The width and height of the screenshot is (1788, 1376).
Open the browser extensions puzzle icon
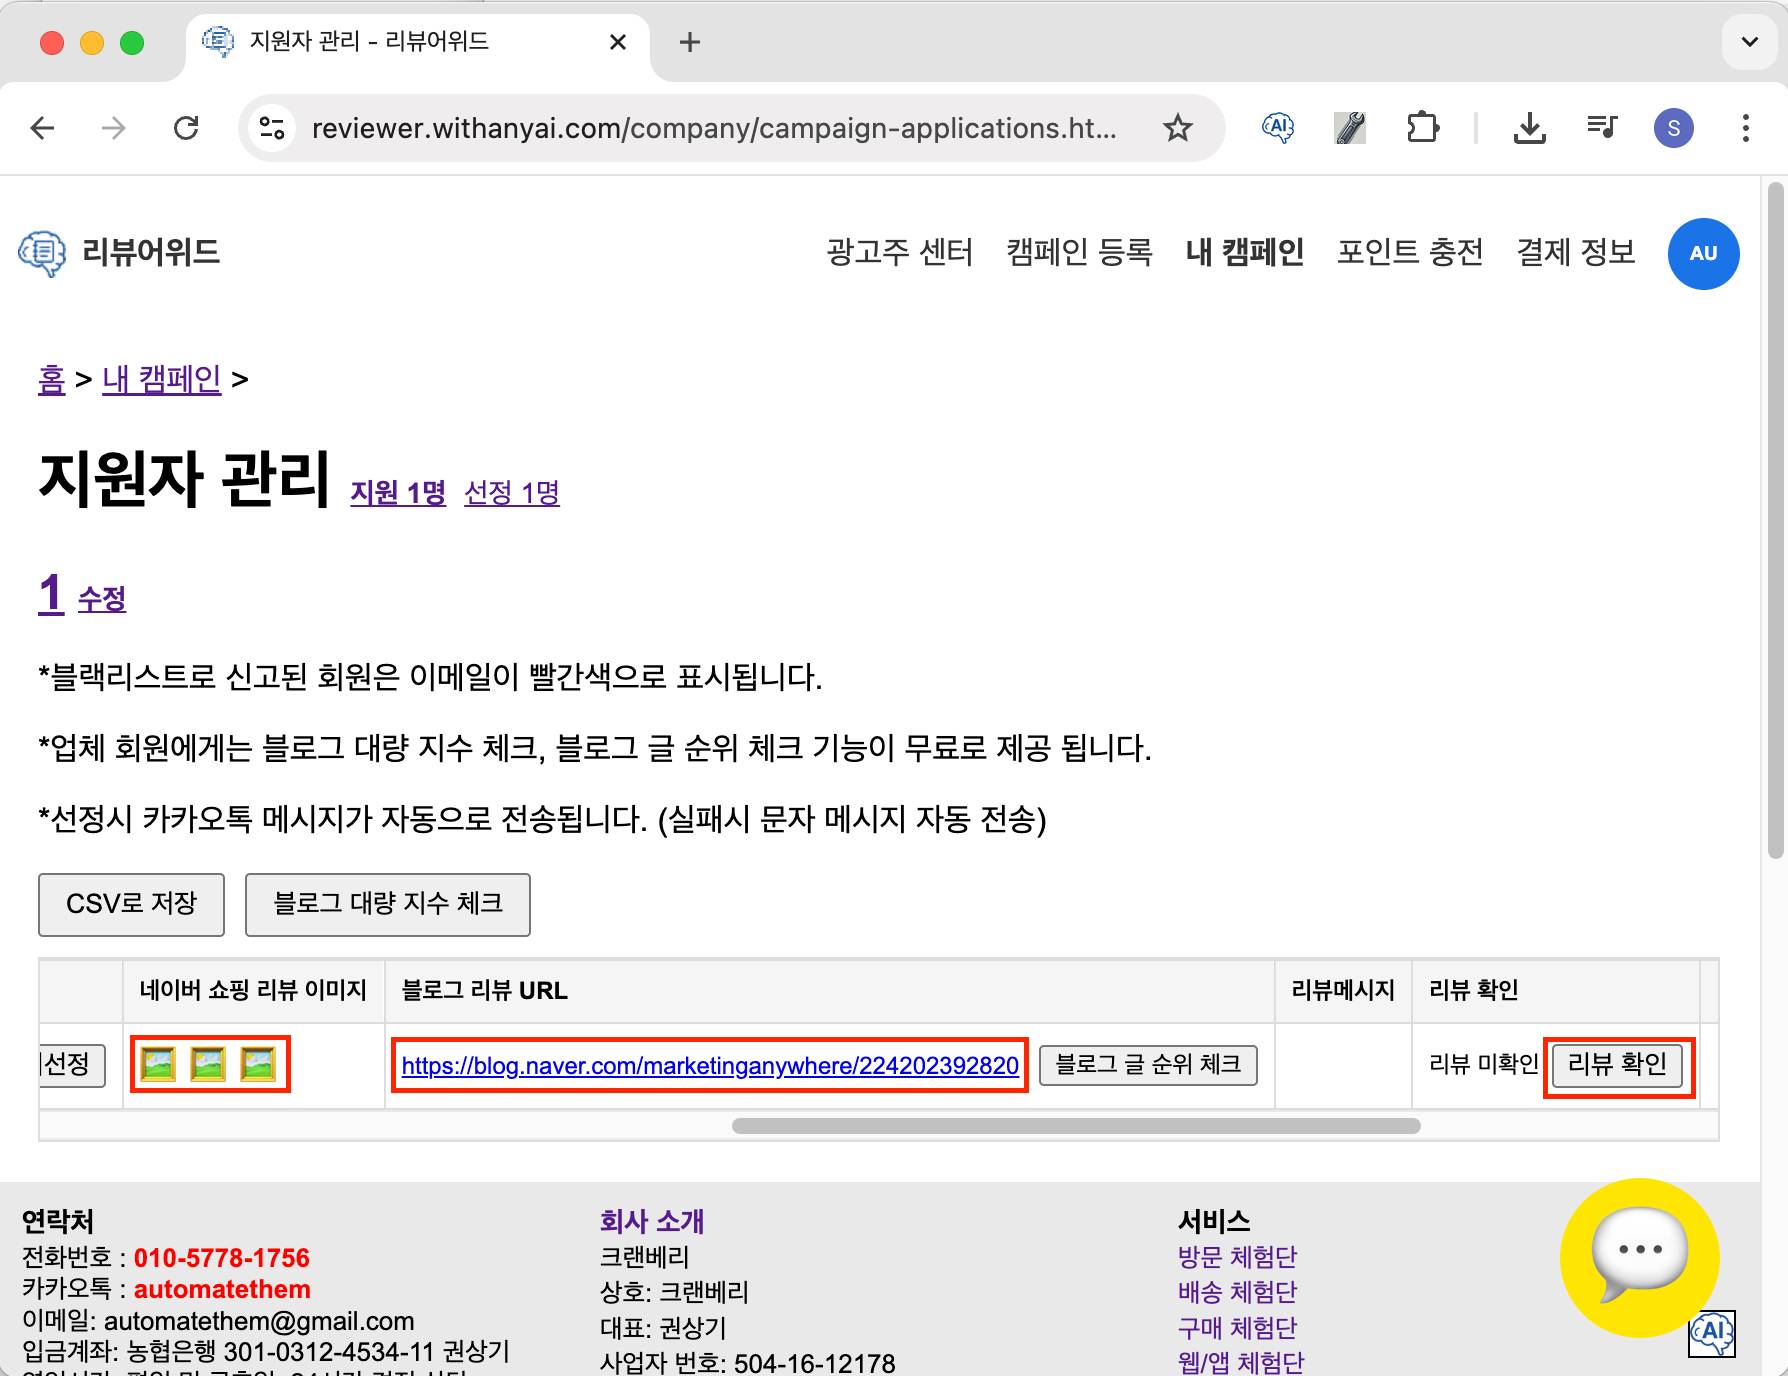[1421, 128]
